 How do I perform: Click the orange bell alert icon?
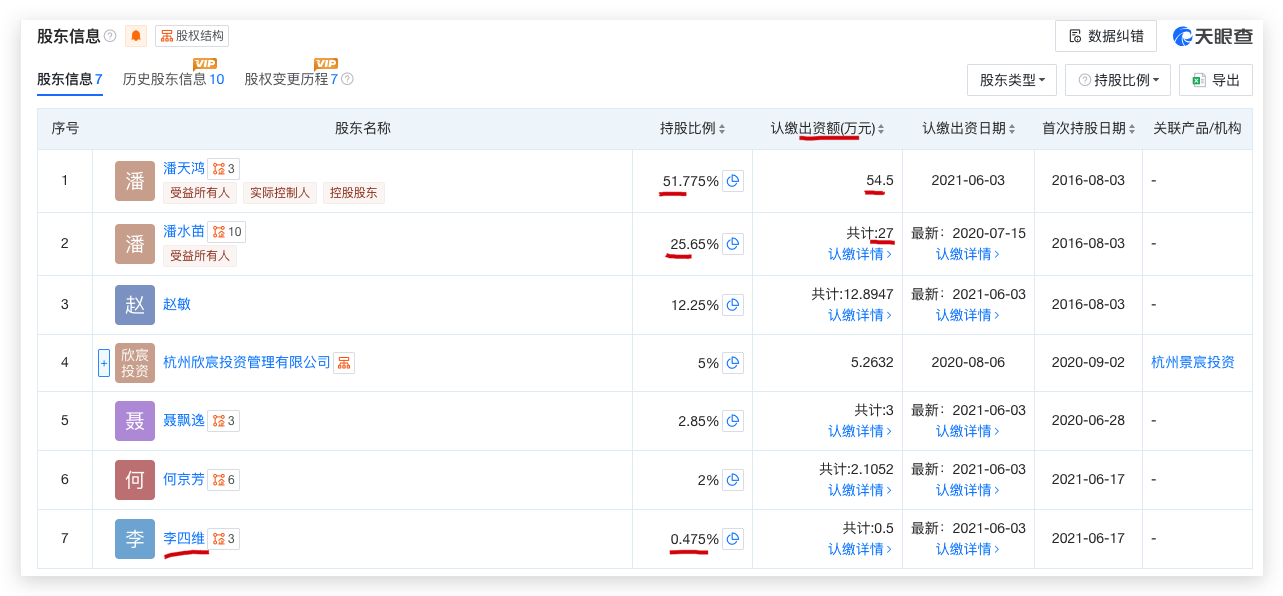[136, 36]
